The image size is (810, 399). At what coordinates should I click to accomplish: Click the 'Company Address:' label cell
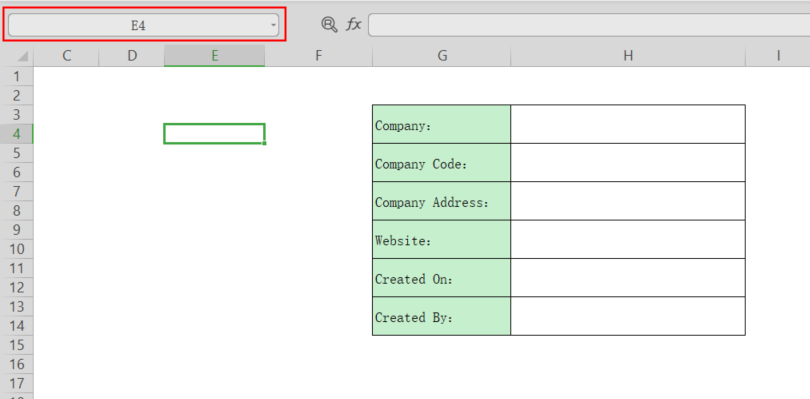coord(442,201)
